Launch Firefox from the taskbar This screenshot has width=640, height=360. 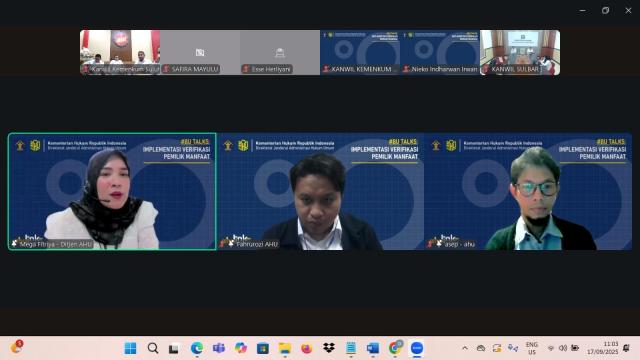tap(307, 348)
